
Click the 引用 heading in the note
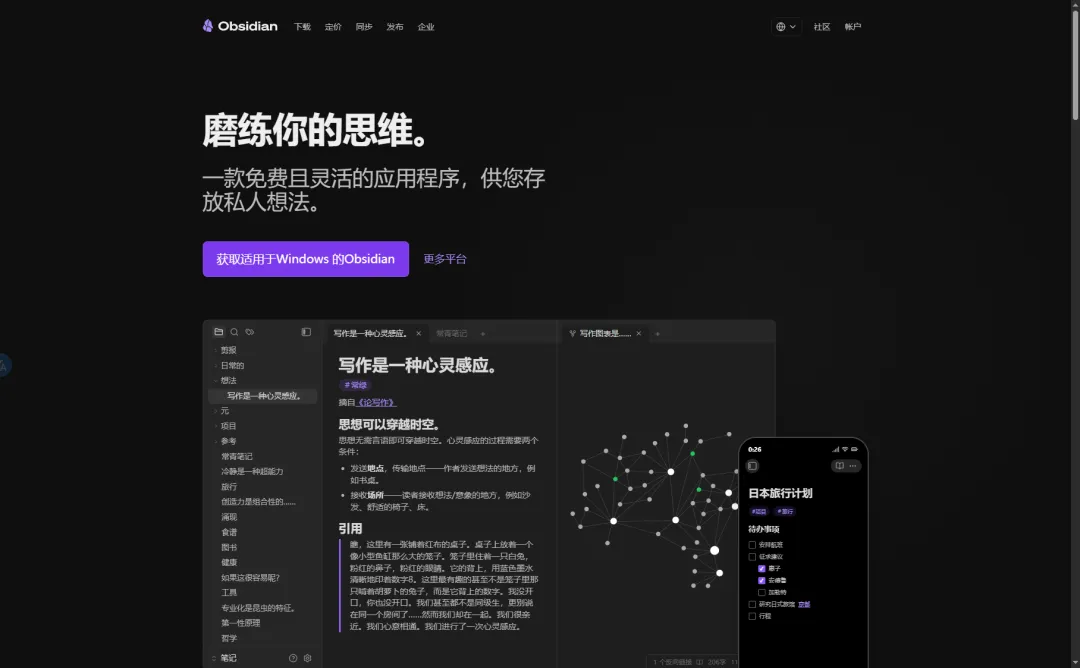[350, 529]
